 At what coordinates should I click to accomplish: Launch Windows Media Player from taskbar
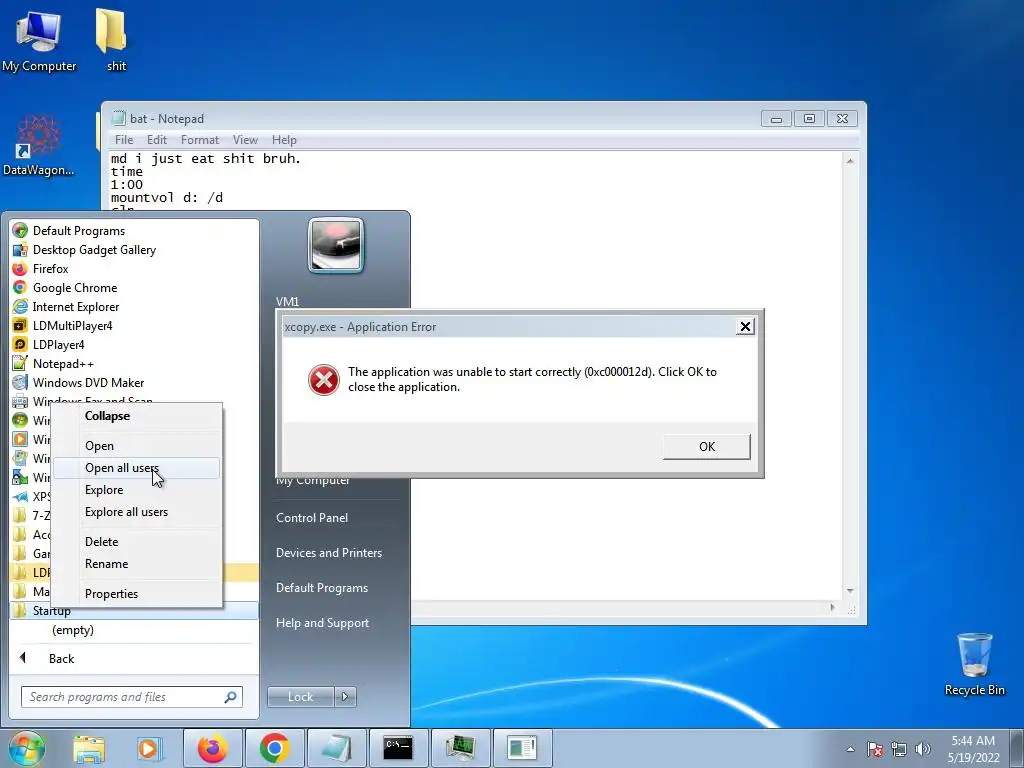(148, 748)
